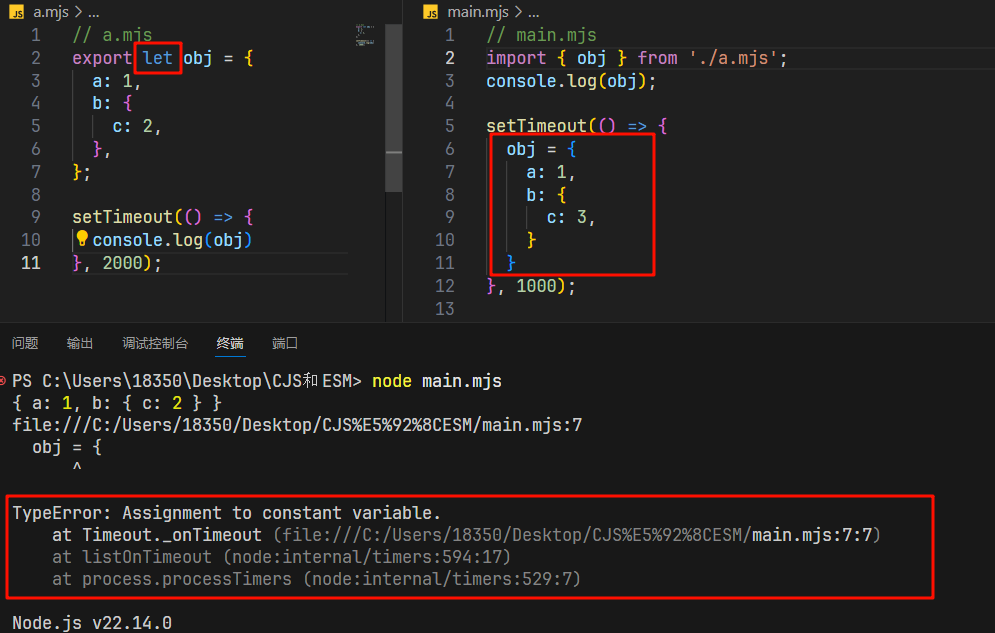Screen dimensions: 995x633
Task: Click the 'let' keyword in a.mjs
Action: coord(157,58)
